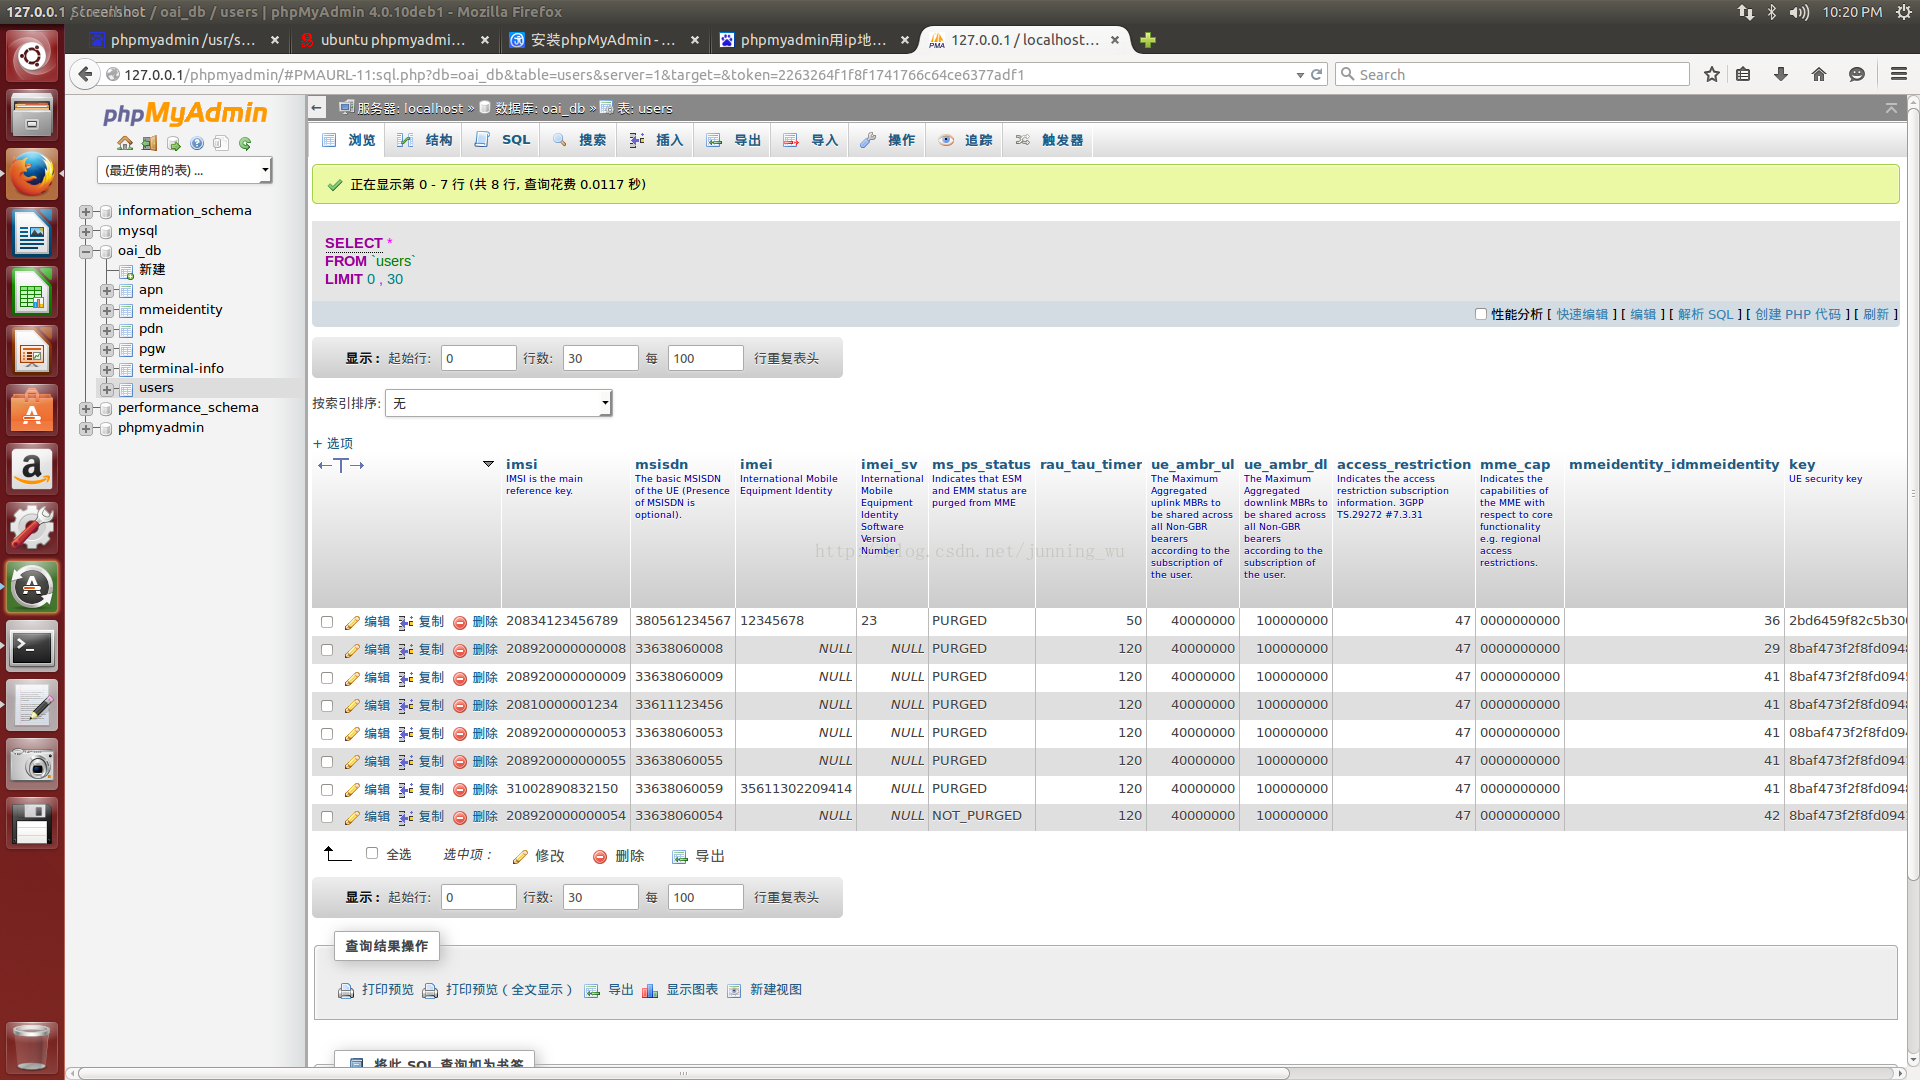Expand the apn table node
The height and width of the screenshot is (1080, 1920).
pos(107,291)
